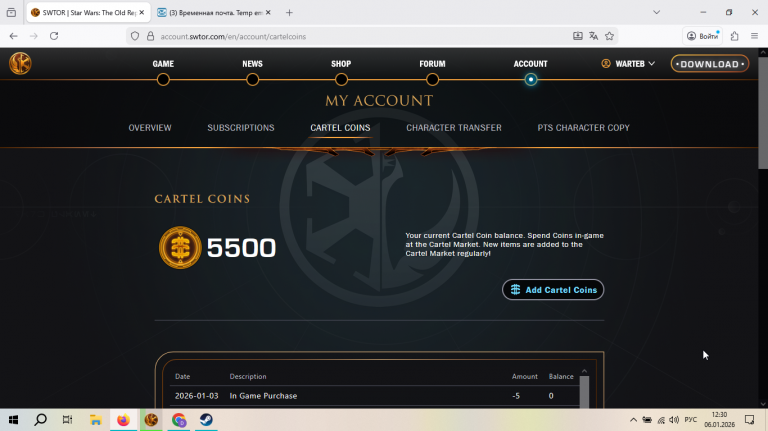Click the -5 amount cell
The width and height of the screenshot is (768, 431).
pyautogui.click(x=516, y=396)
